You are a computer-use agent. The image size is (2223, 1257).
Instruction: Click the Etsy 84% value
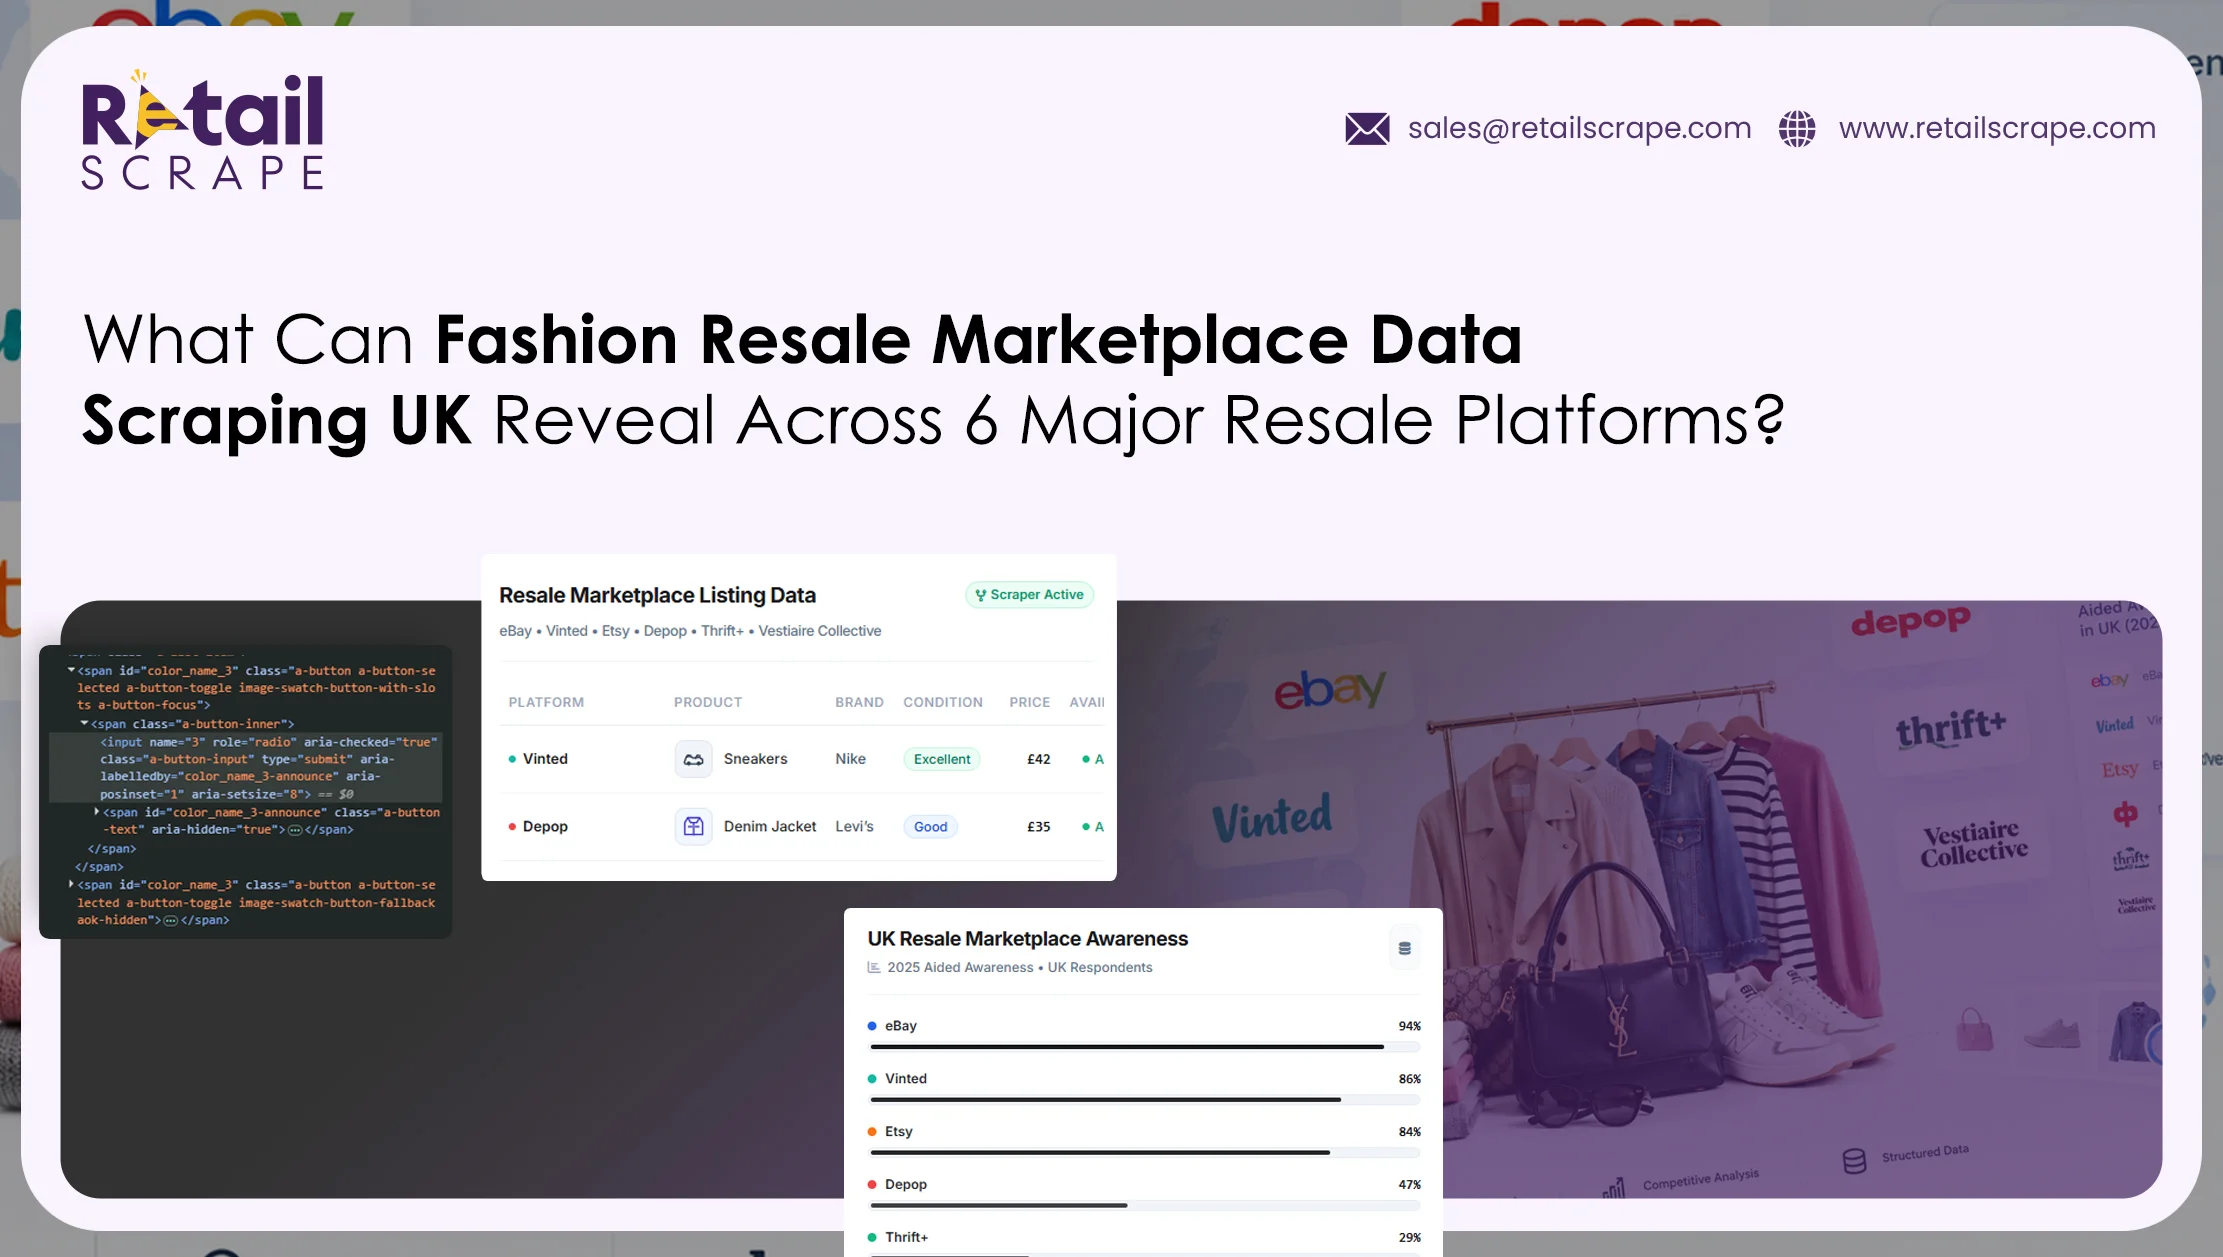tap(1409, 1132)
